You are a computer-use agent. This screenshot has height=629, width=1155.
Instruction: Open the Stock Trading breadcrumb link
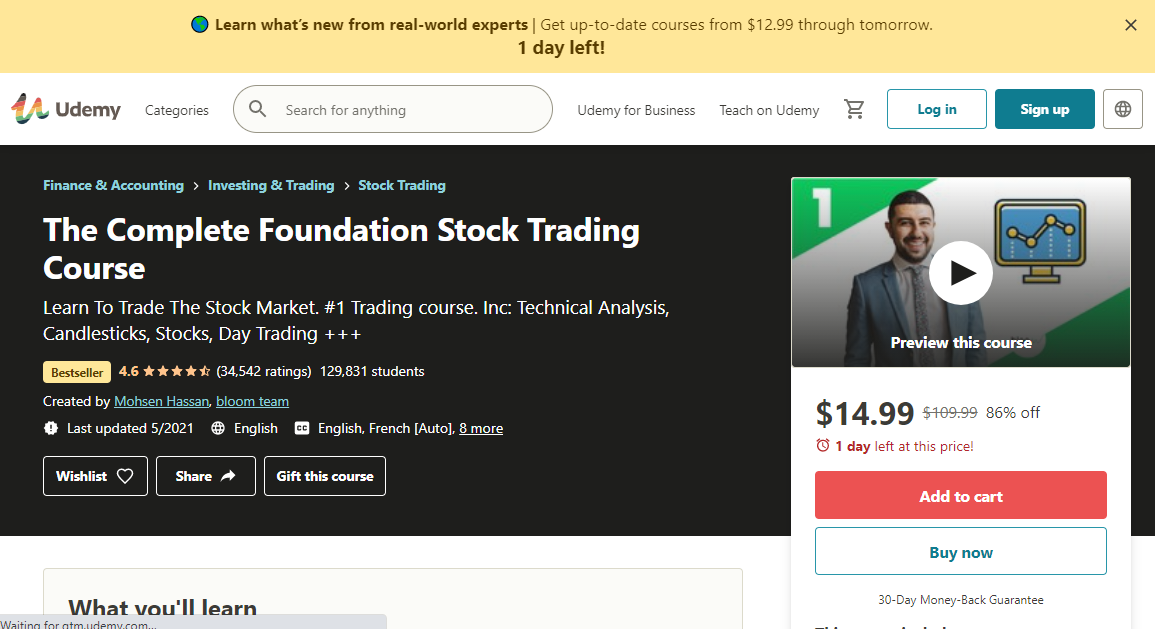click(x=402, y=185)
